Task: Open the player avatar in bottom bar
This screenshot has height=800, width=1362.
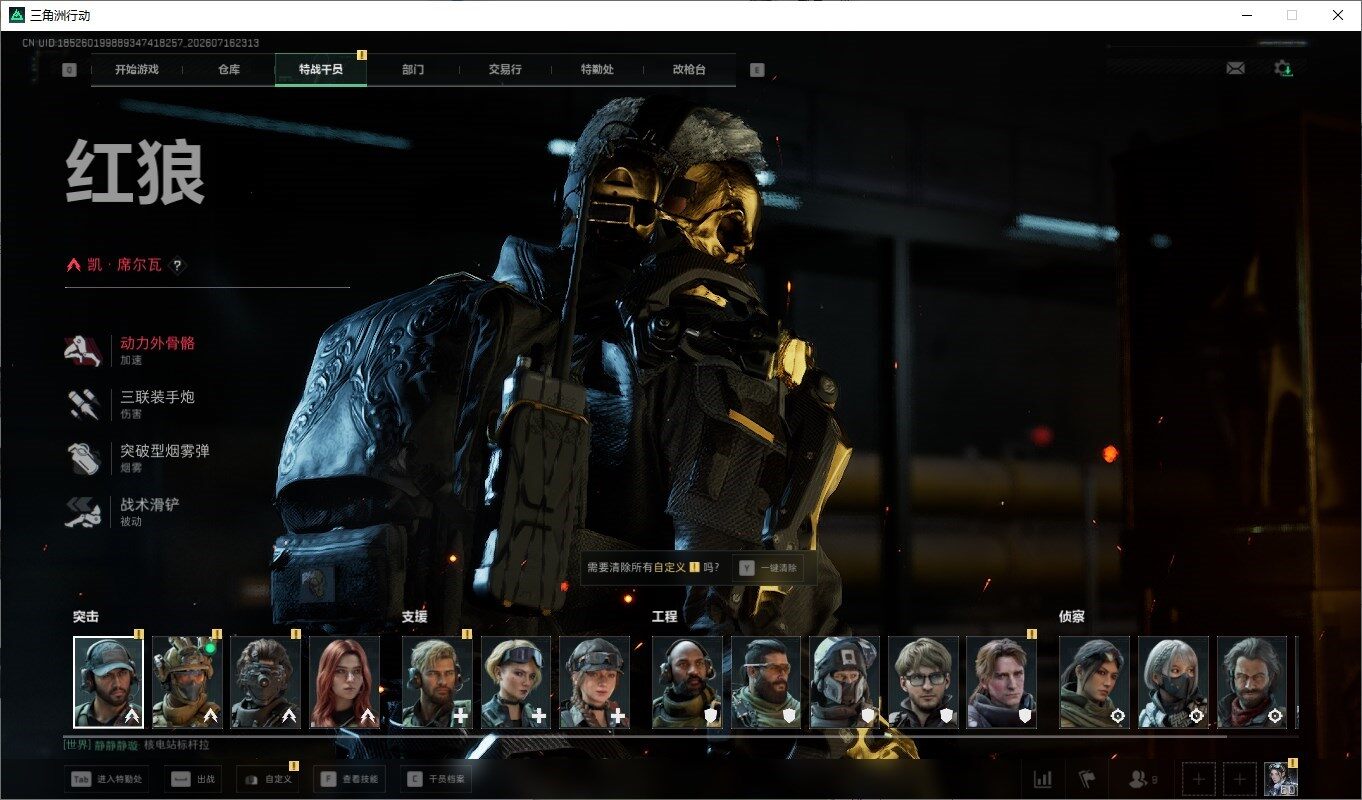Action: (1280, 779)
